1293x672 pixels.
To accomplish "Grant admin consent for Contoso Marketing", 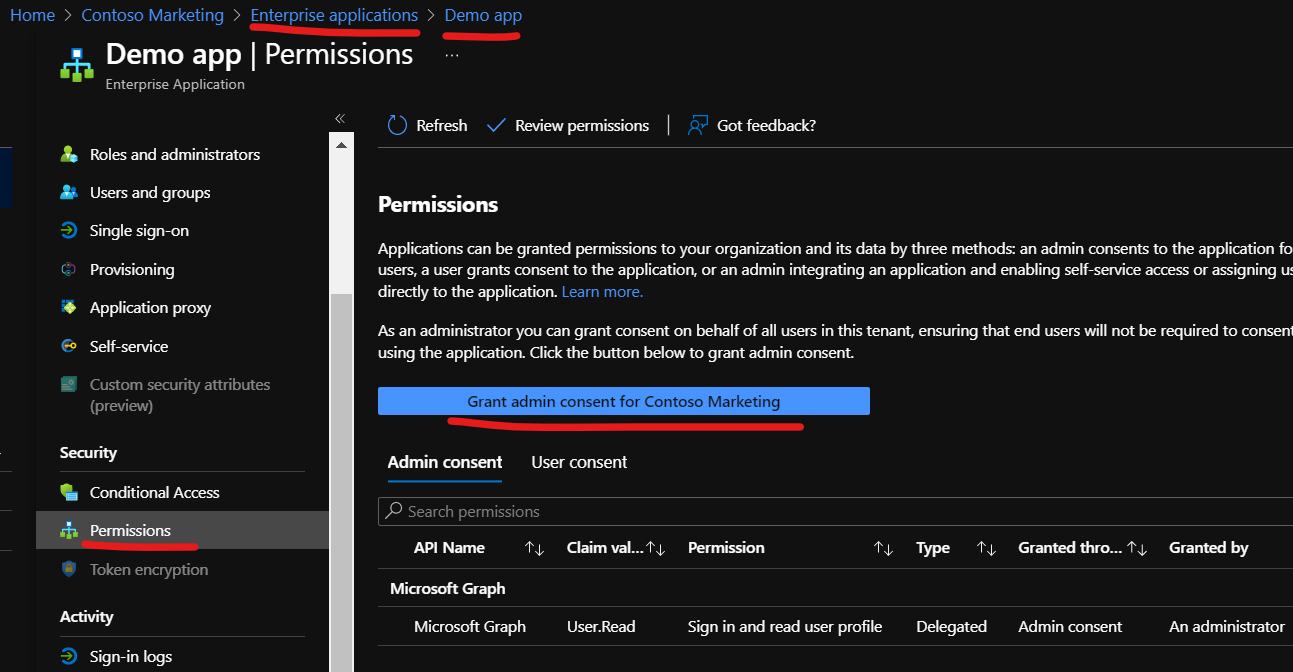I will [624, 401].
